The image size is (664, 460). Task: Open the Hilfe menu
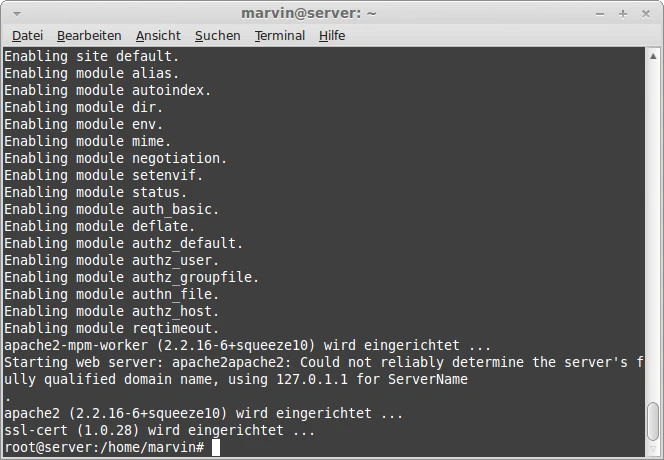click(x=332, y=36)
